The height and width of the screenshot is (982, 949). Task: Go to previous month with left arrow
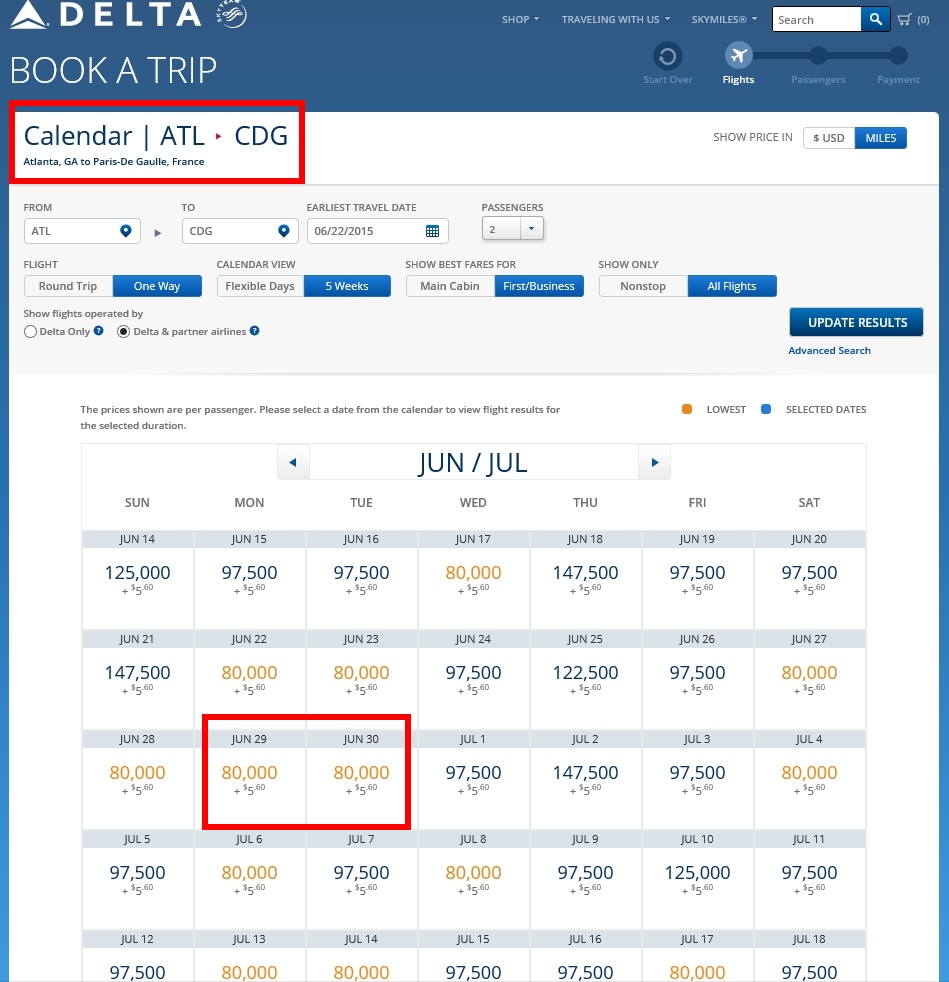[292, 463]
